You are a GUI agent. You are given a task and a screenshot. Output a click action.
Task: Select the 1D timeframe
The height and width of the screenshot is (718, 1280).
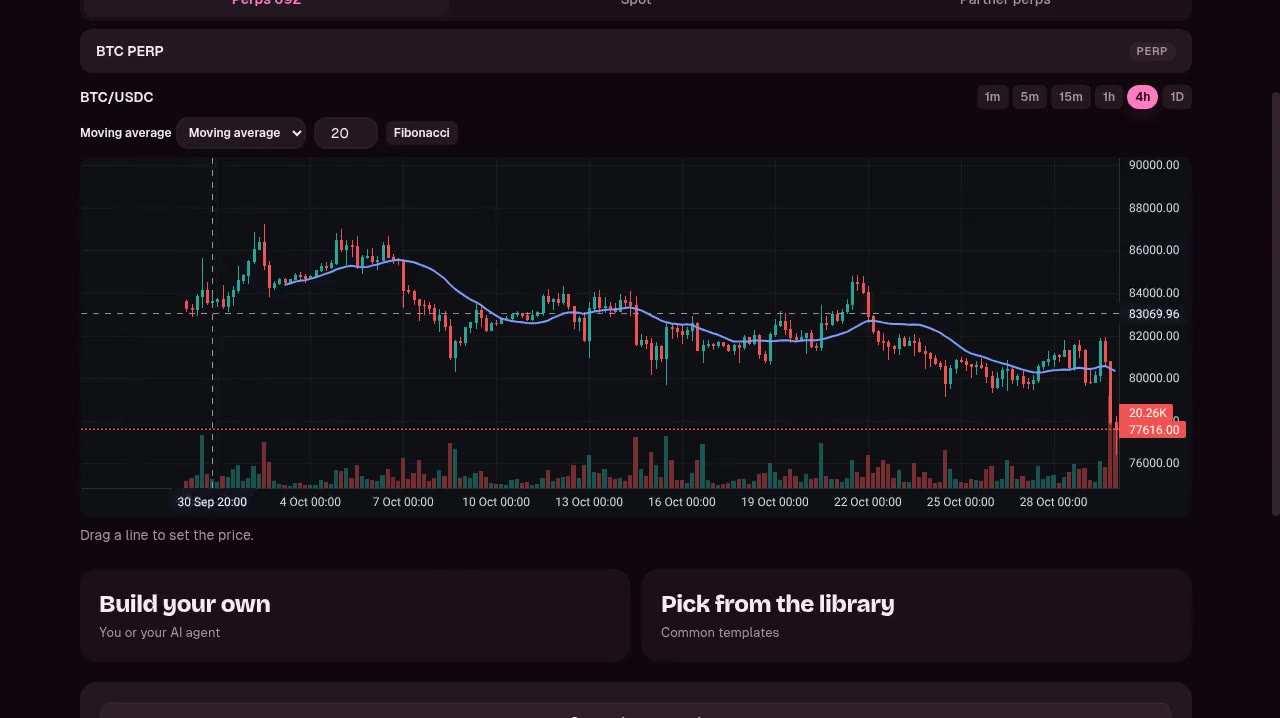[x=1177, y=97]
